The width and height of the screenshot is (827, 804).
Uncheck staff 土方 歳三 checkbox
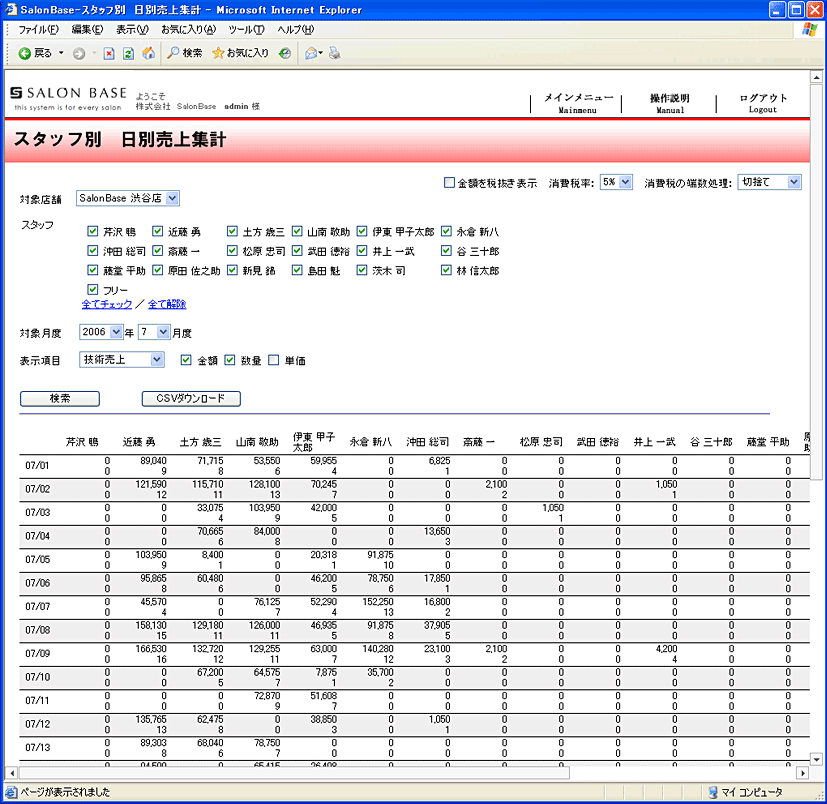coord(232,231)
